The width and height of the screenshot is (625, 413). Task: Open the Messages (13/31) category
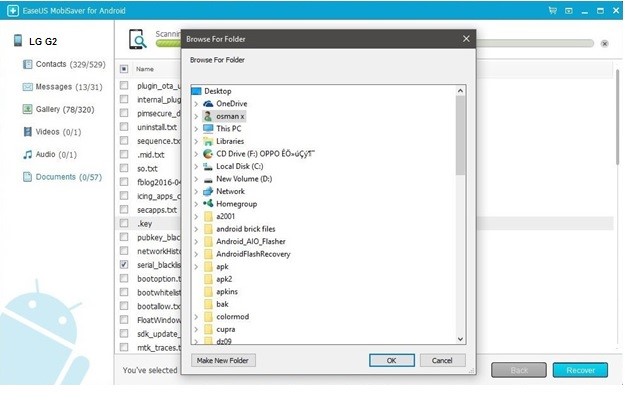pos(63,87)
